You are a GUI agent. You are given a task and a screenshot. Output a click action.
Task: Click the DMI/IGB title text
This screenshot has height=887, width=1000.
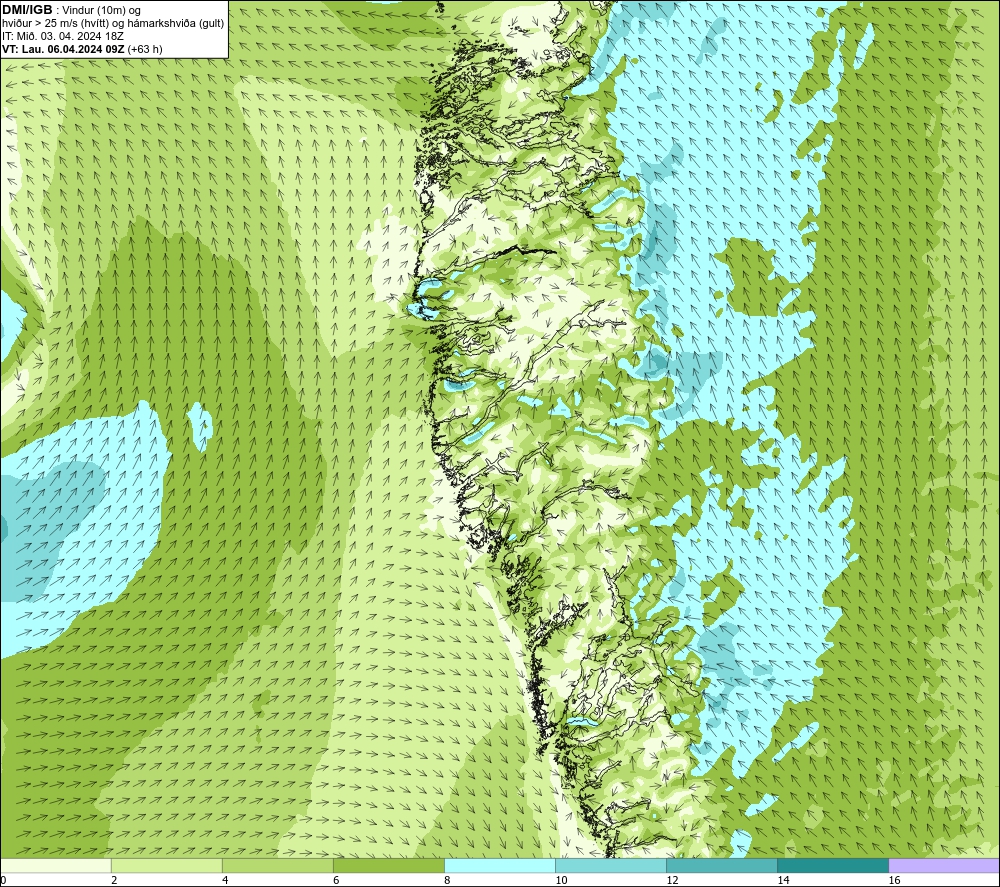coord(27,10)
